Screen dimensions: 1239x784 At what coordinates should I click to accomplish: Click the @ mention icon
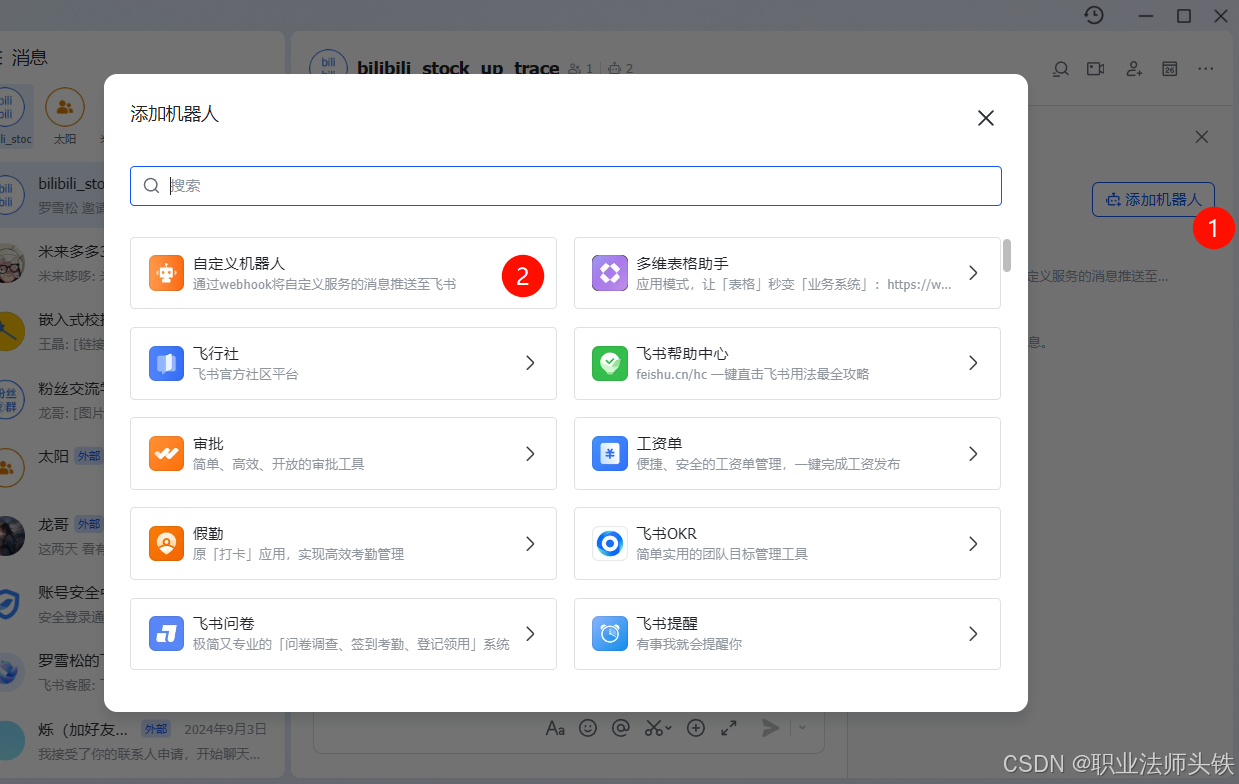(x=620, y=728)
